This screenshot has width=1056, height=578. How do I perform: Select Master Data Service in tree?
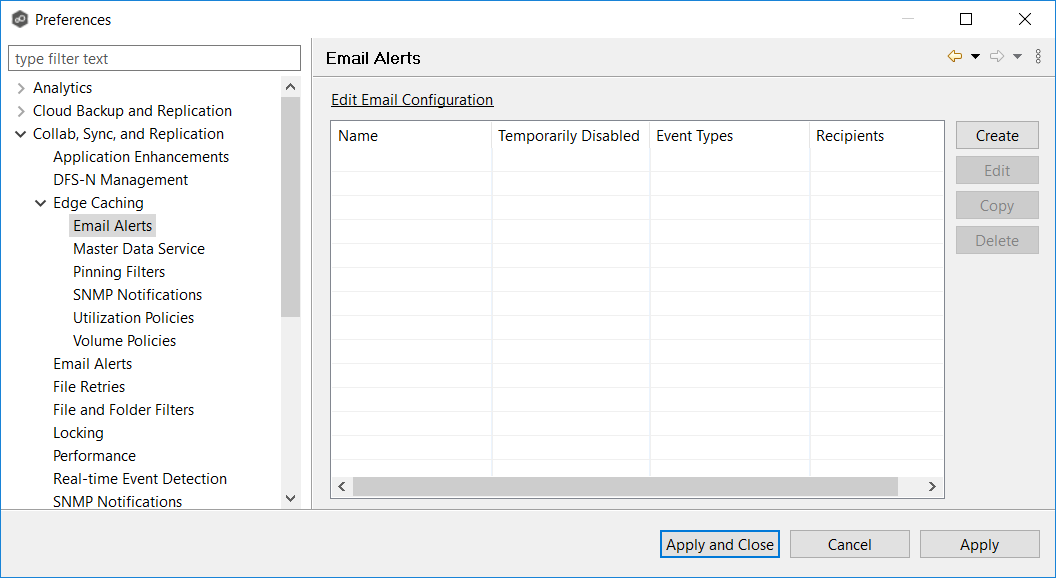[x=139, y=249]
